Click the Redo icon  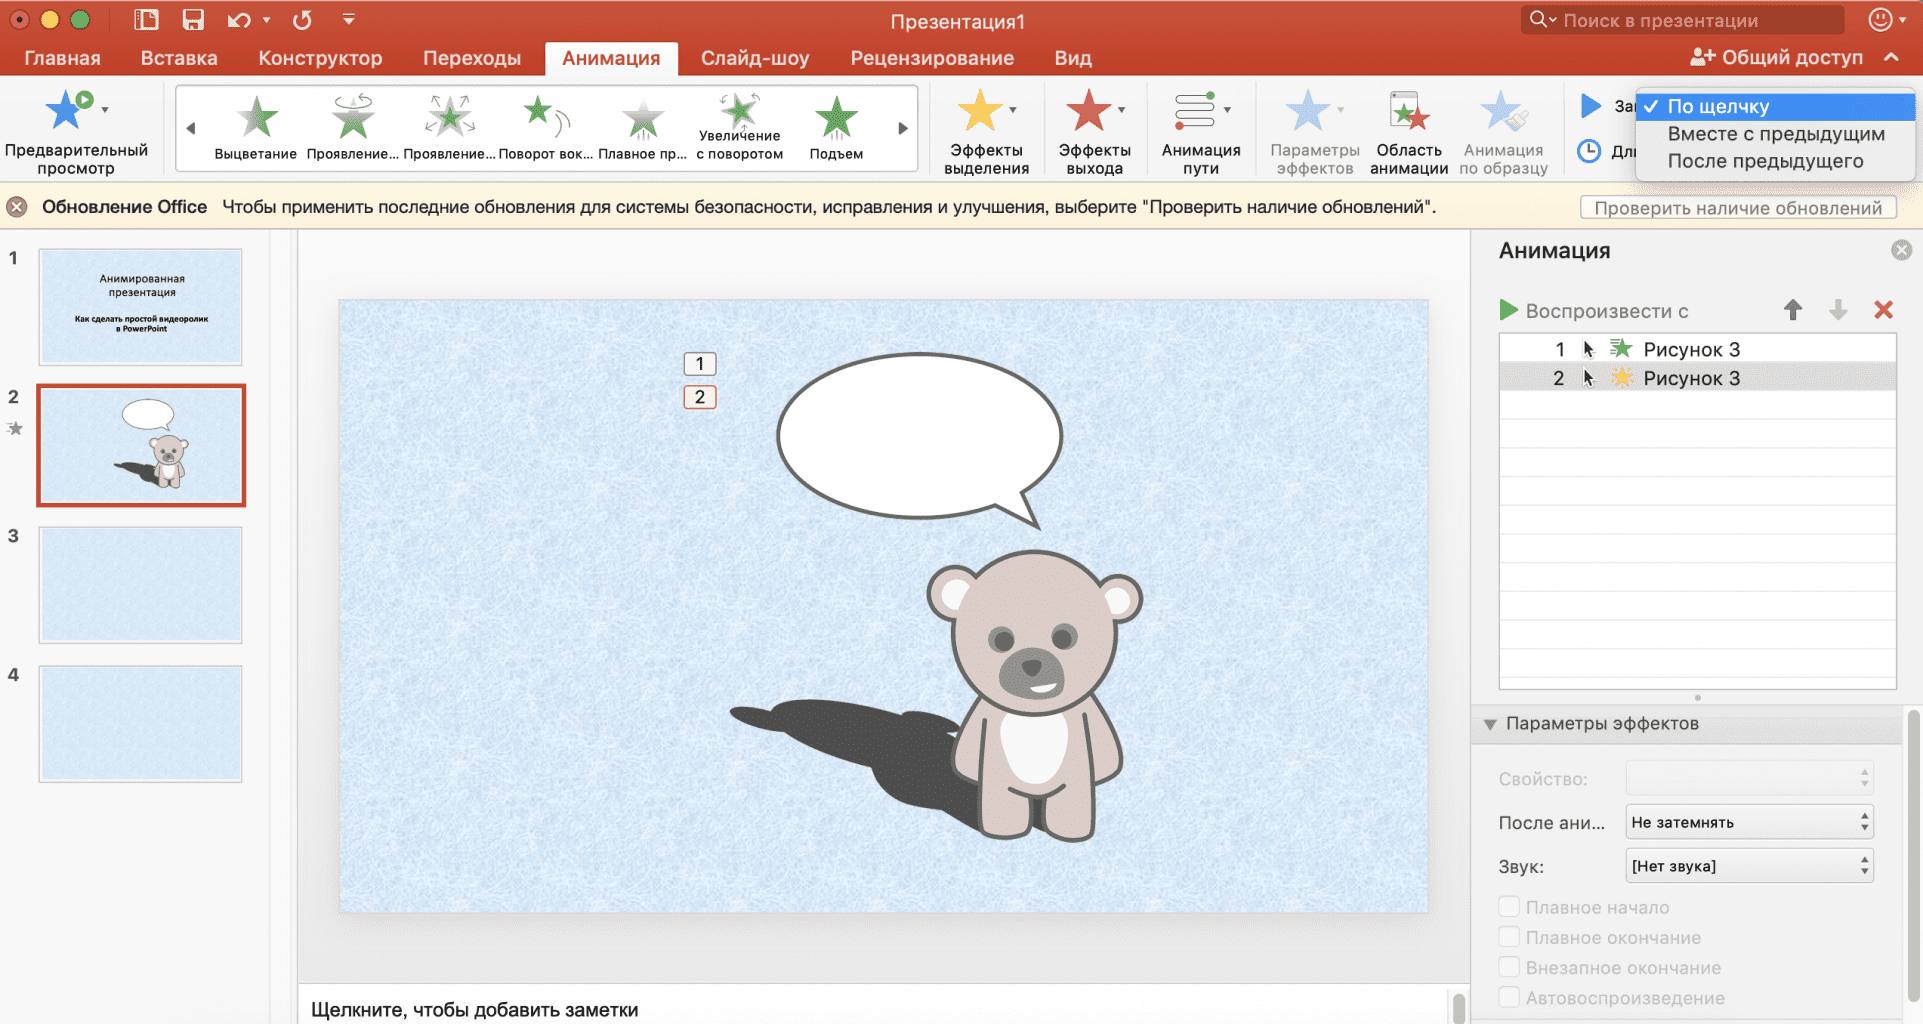(302, 20)
